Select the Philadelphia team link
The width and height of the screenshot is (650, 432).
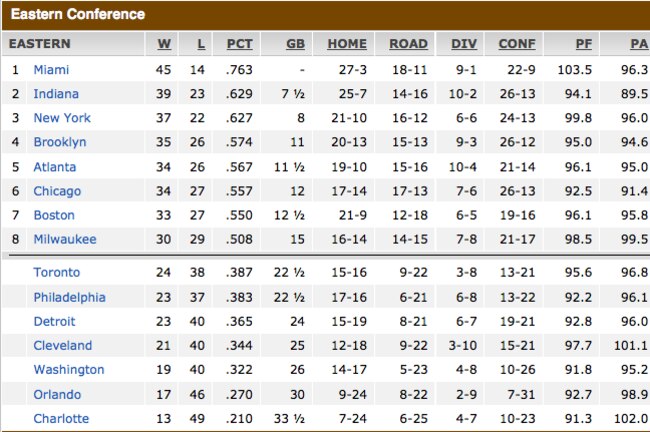[x=70, y=297]
